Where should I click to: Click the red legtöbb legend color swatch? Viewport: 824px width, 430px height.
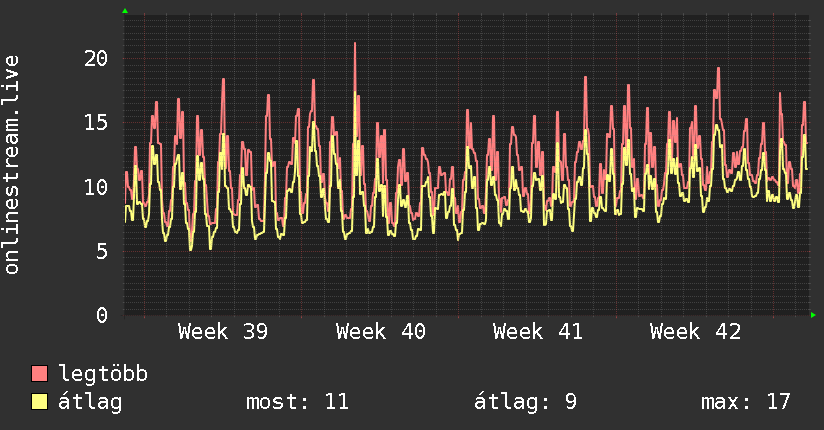pos(39,373)
